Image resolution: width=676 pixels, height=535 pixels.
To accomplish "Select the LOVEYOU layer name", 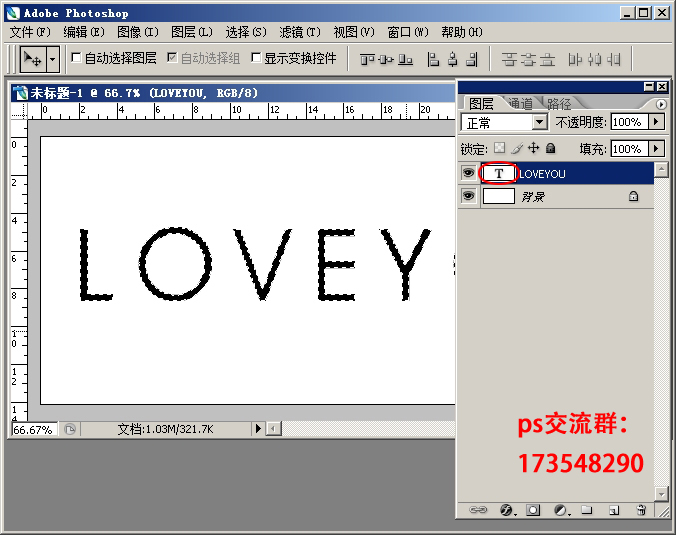I will (x=542, y=174).
